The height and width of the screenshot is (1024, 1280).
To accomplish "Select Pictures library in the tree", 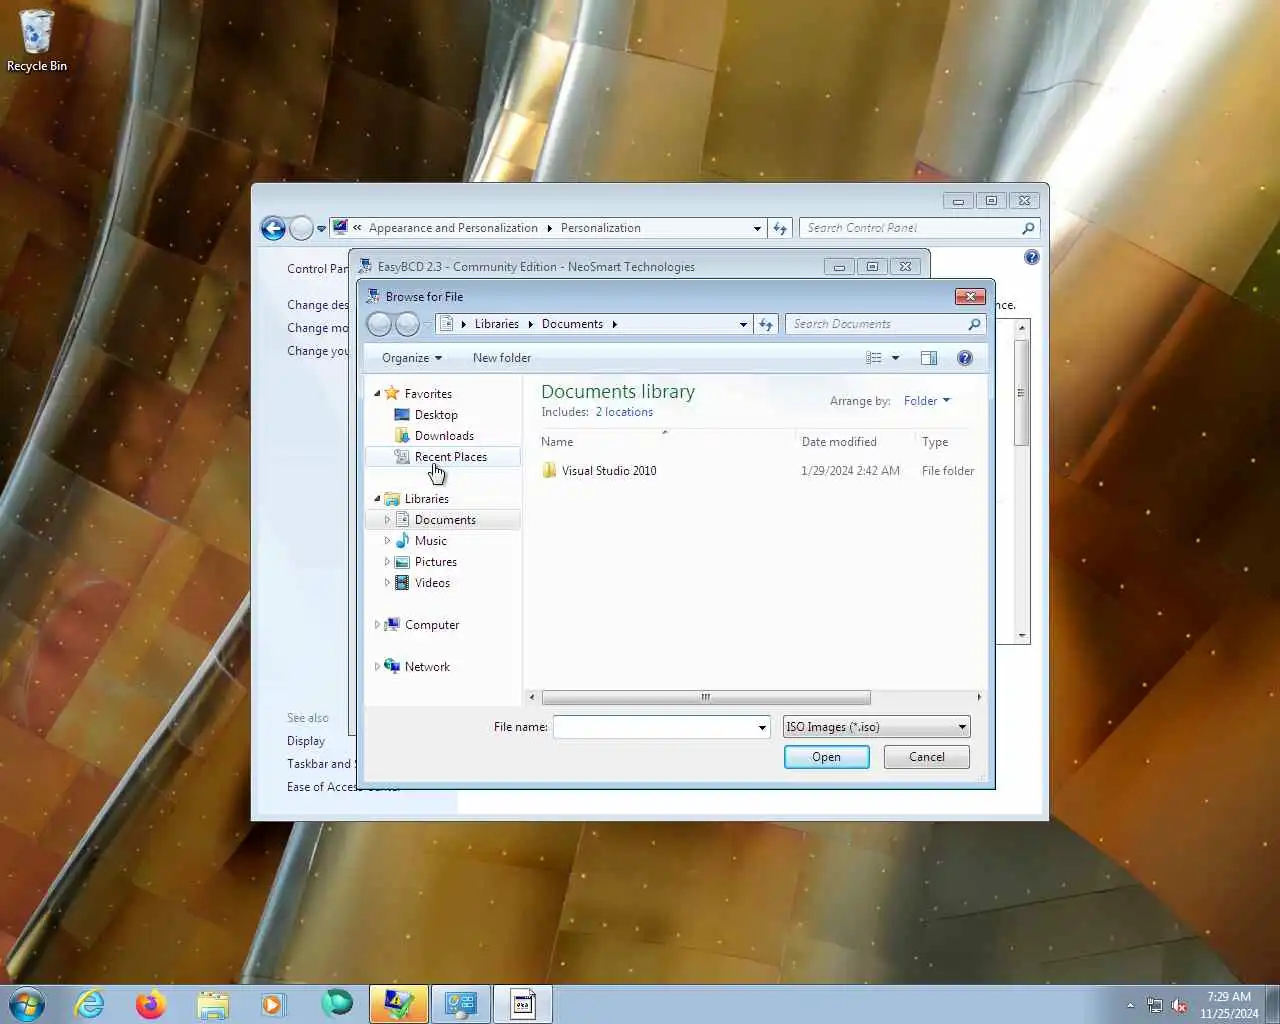I will pos(436,562).
